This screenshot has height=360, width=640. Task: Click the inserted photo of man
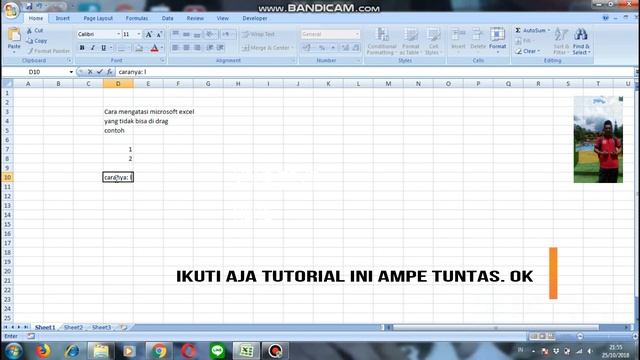point(598,140)
